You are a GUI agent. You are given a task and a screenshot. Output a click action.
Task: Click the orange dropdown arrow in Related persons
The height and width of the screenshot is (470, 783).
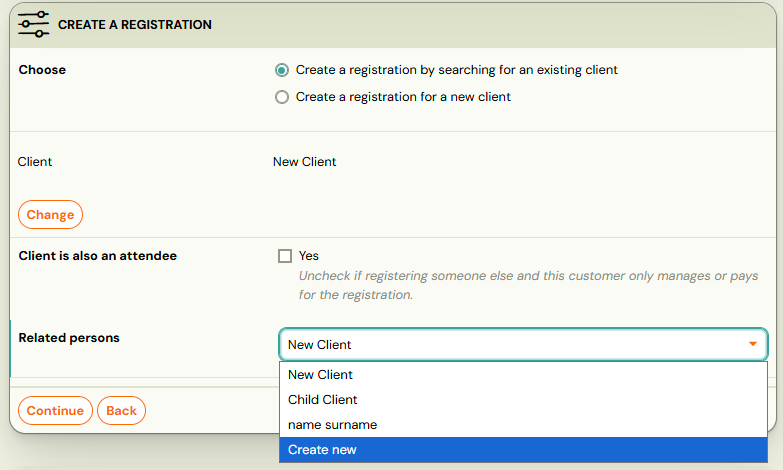pos(753,344)
